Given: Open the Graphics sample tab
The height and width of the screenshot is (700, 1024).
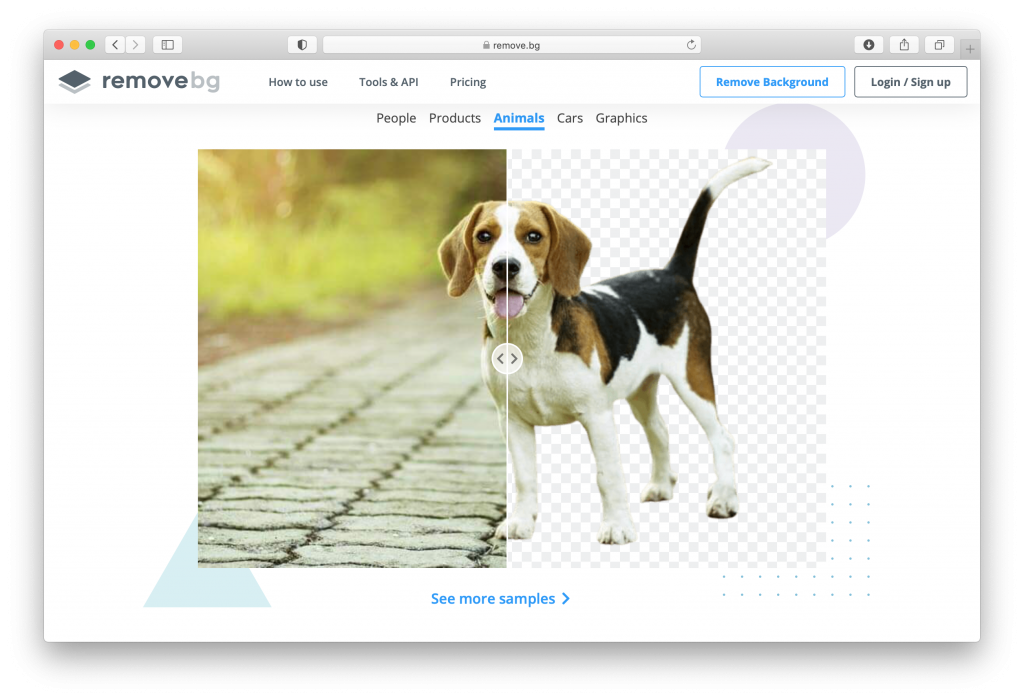Looking at the screenshot, I should point(621,118).
